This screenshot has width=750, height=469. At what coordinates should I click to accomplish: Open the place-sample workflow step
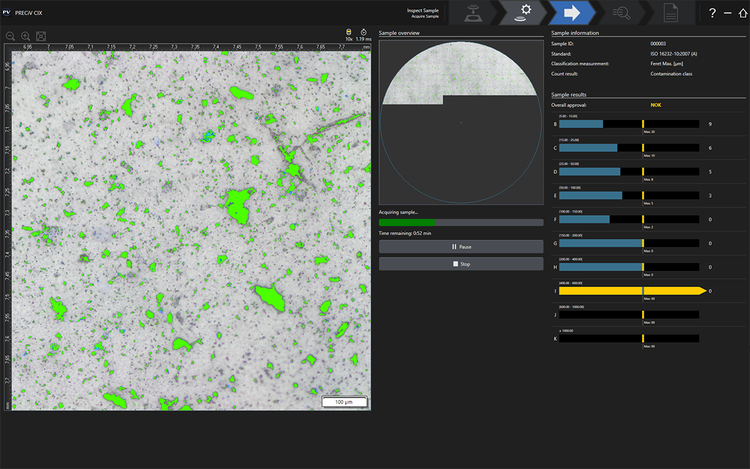pos(473,13)
